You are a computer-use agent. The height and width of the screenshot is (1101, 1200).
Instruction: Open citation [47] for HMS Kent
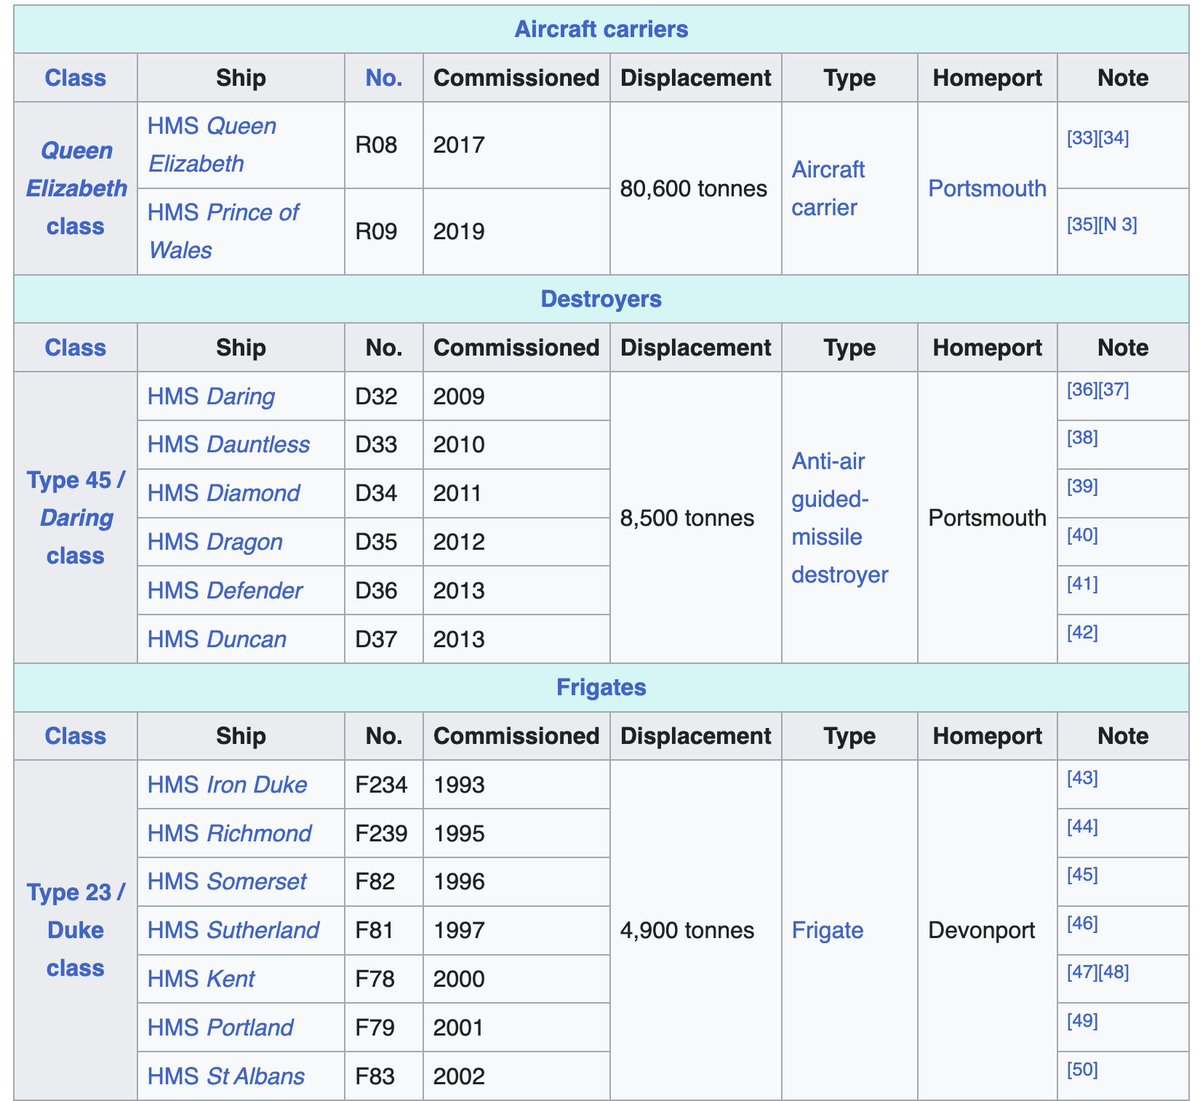click(1082, 972)
